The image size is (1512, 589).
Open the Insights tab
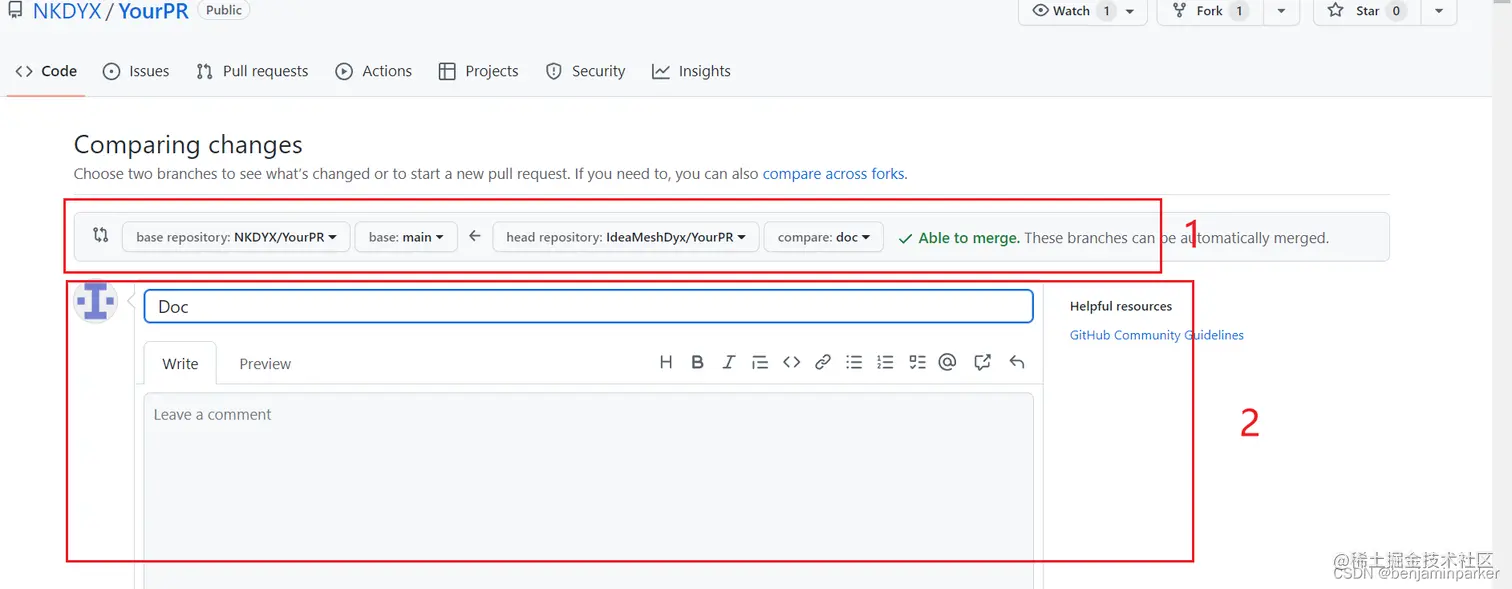(x=691, y=71)
